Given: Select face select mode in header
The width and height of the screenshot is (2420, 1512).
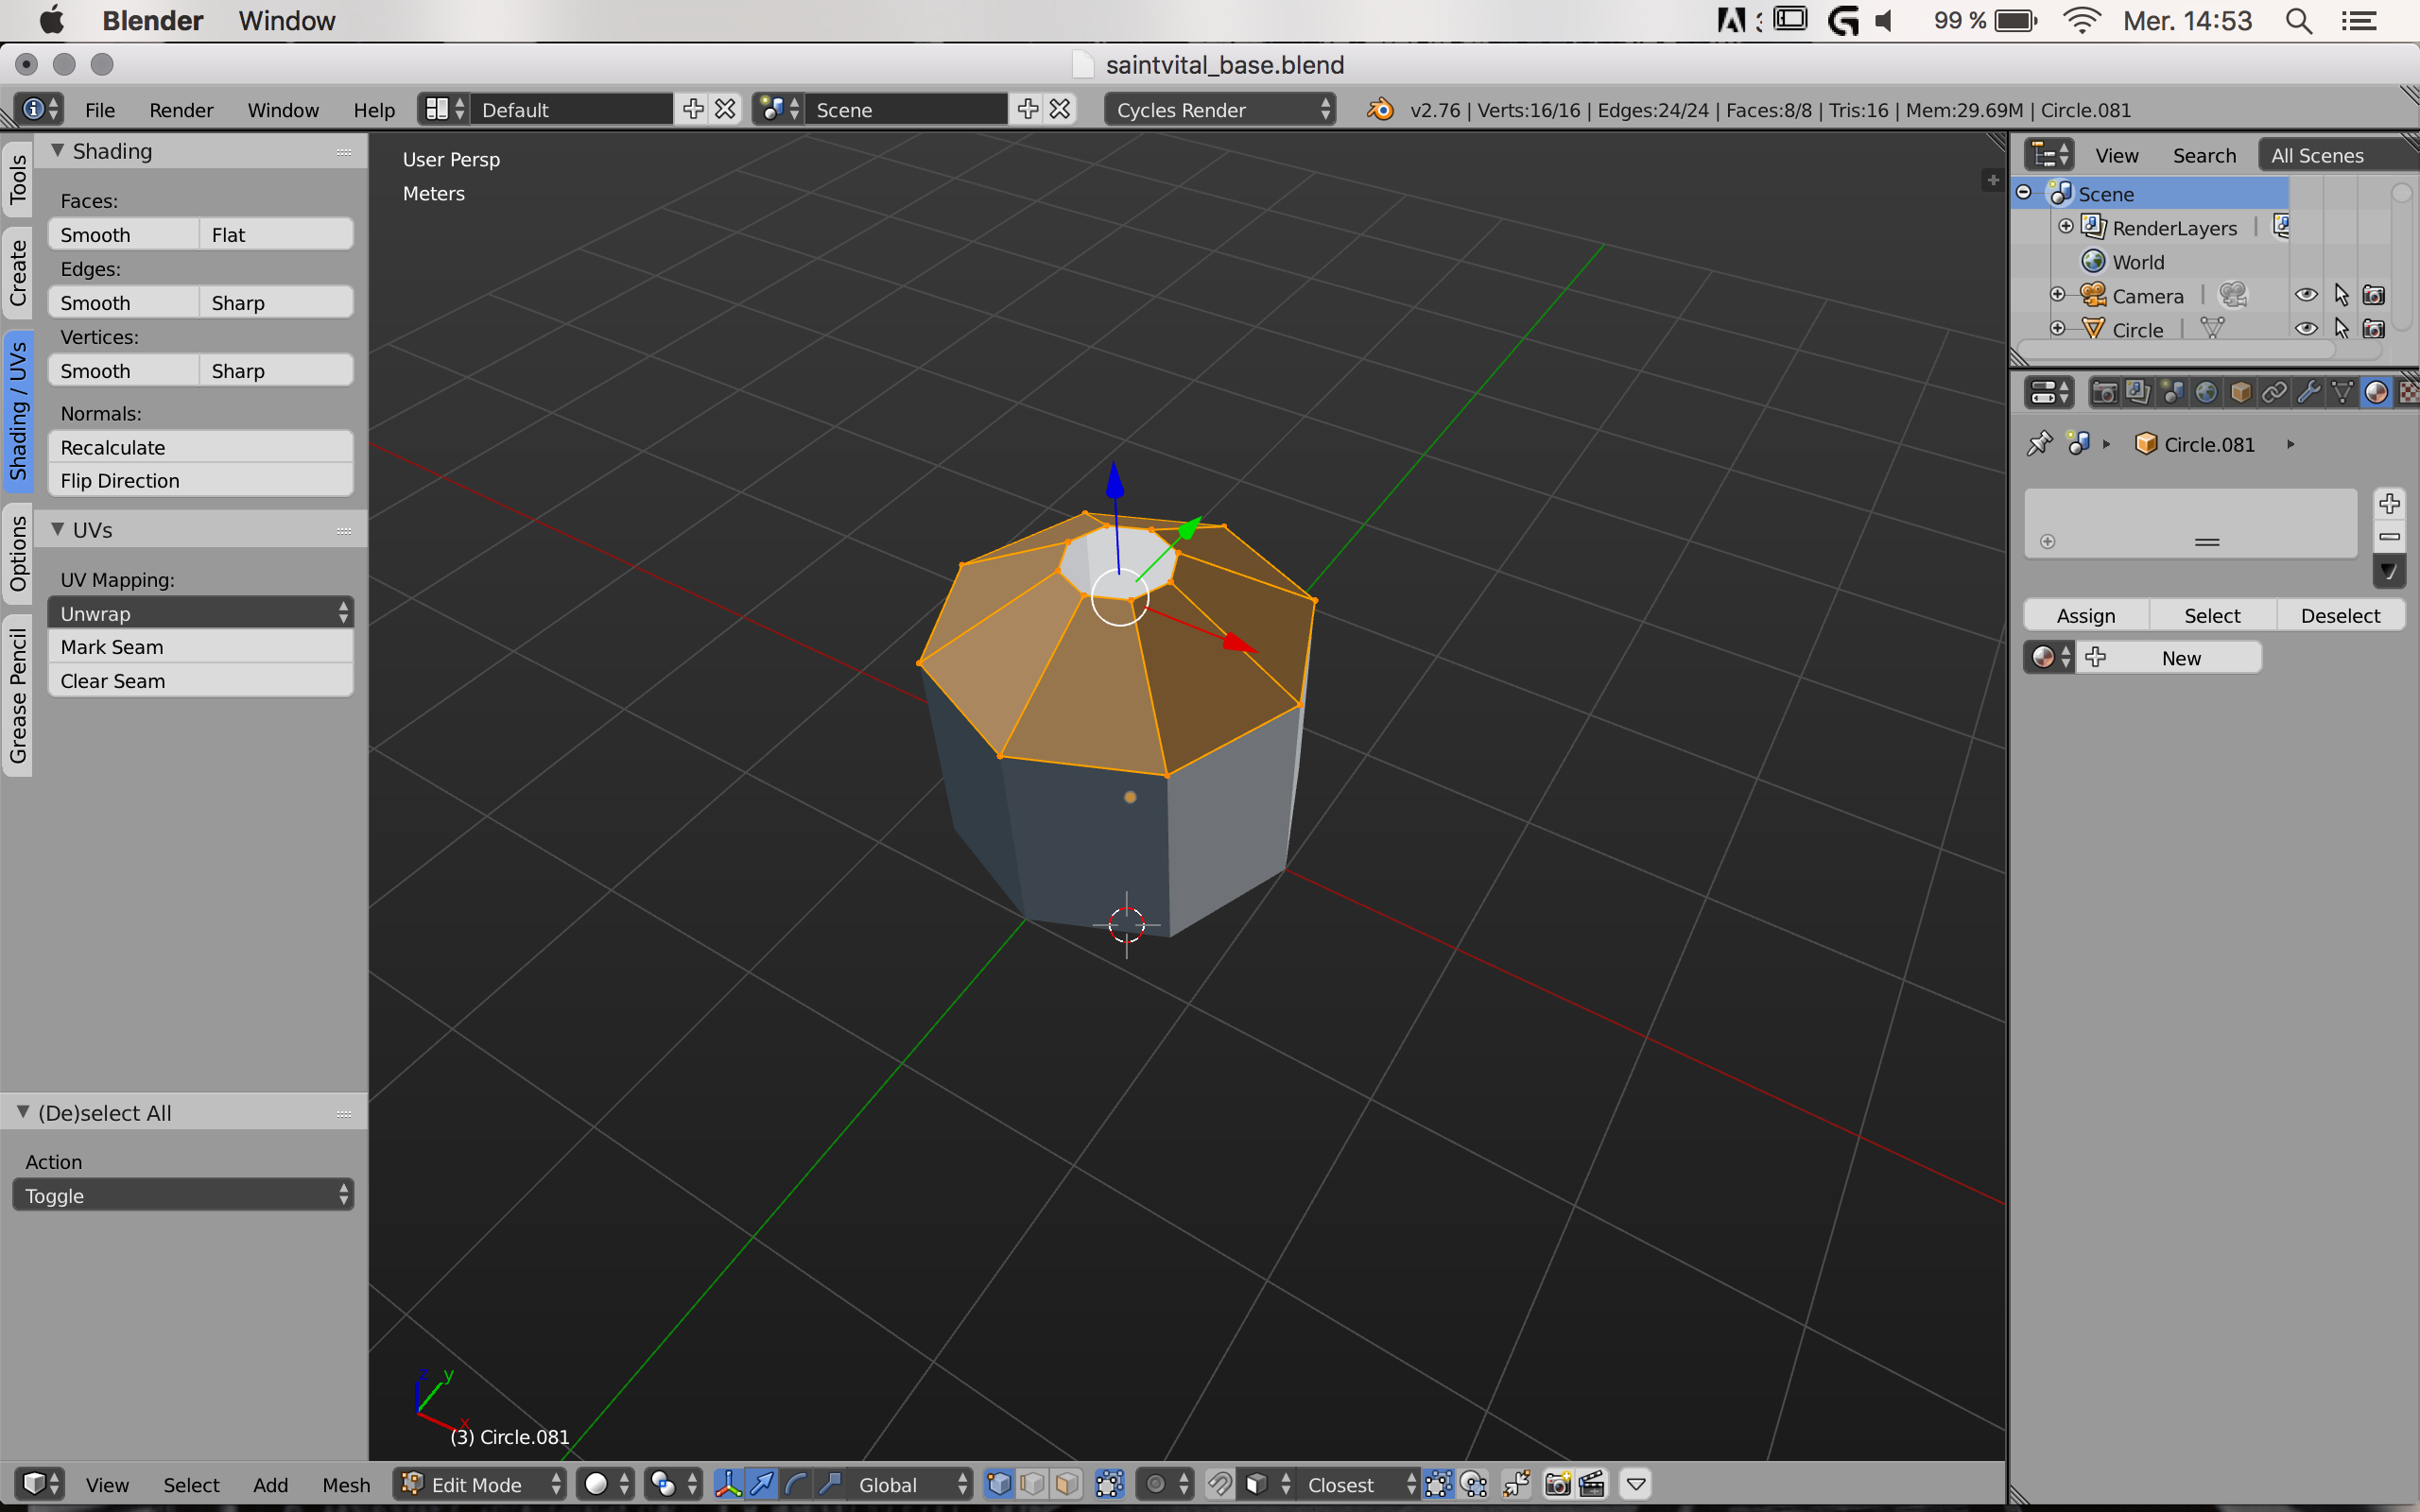Looking at the screenshot, I should point(1067,1484).
